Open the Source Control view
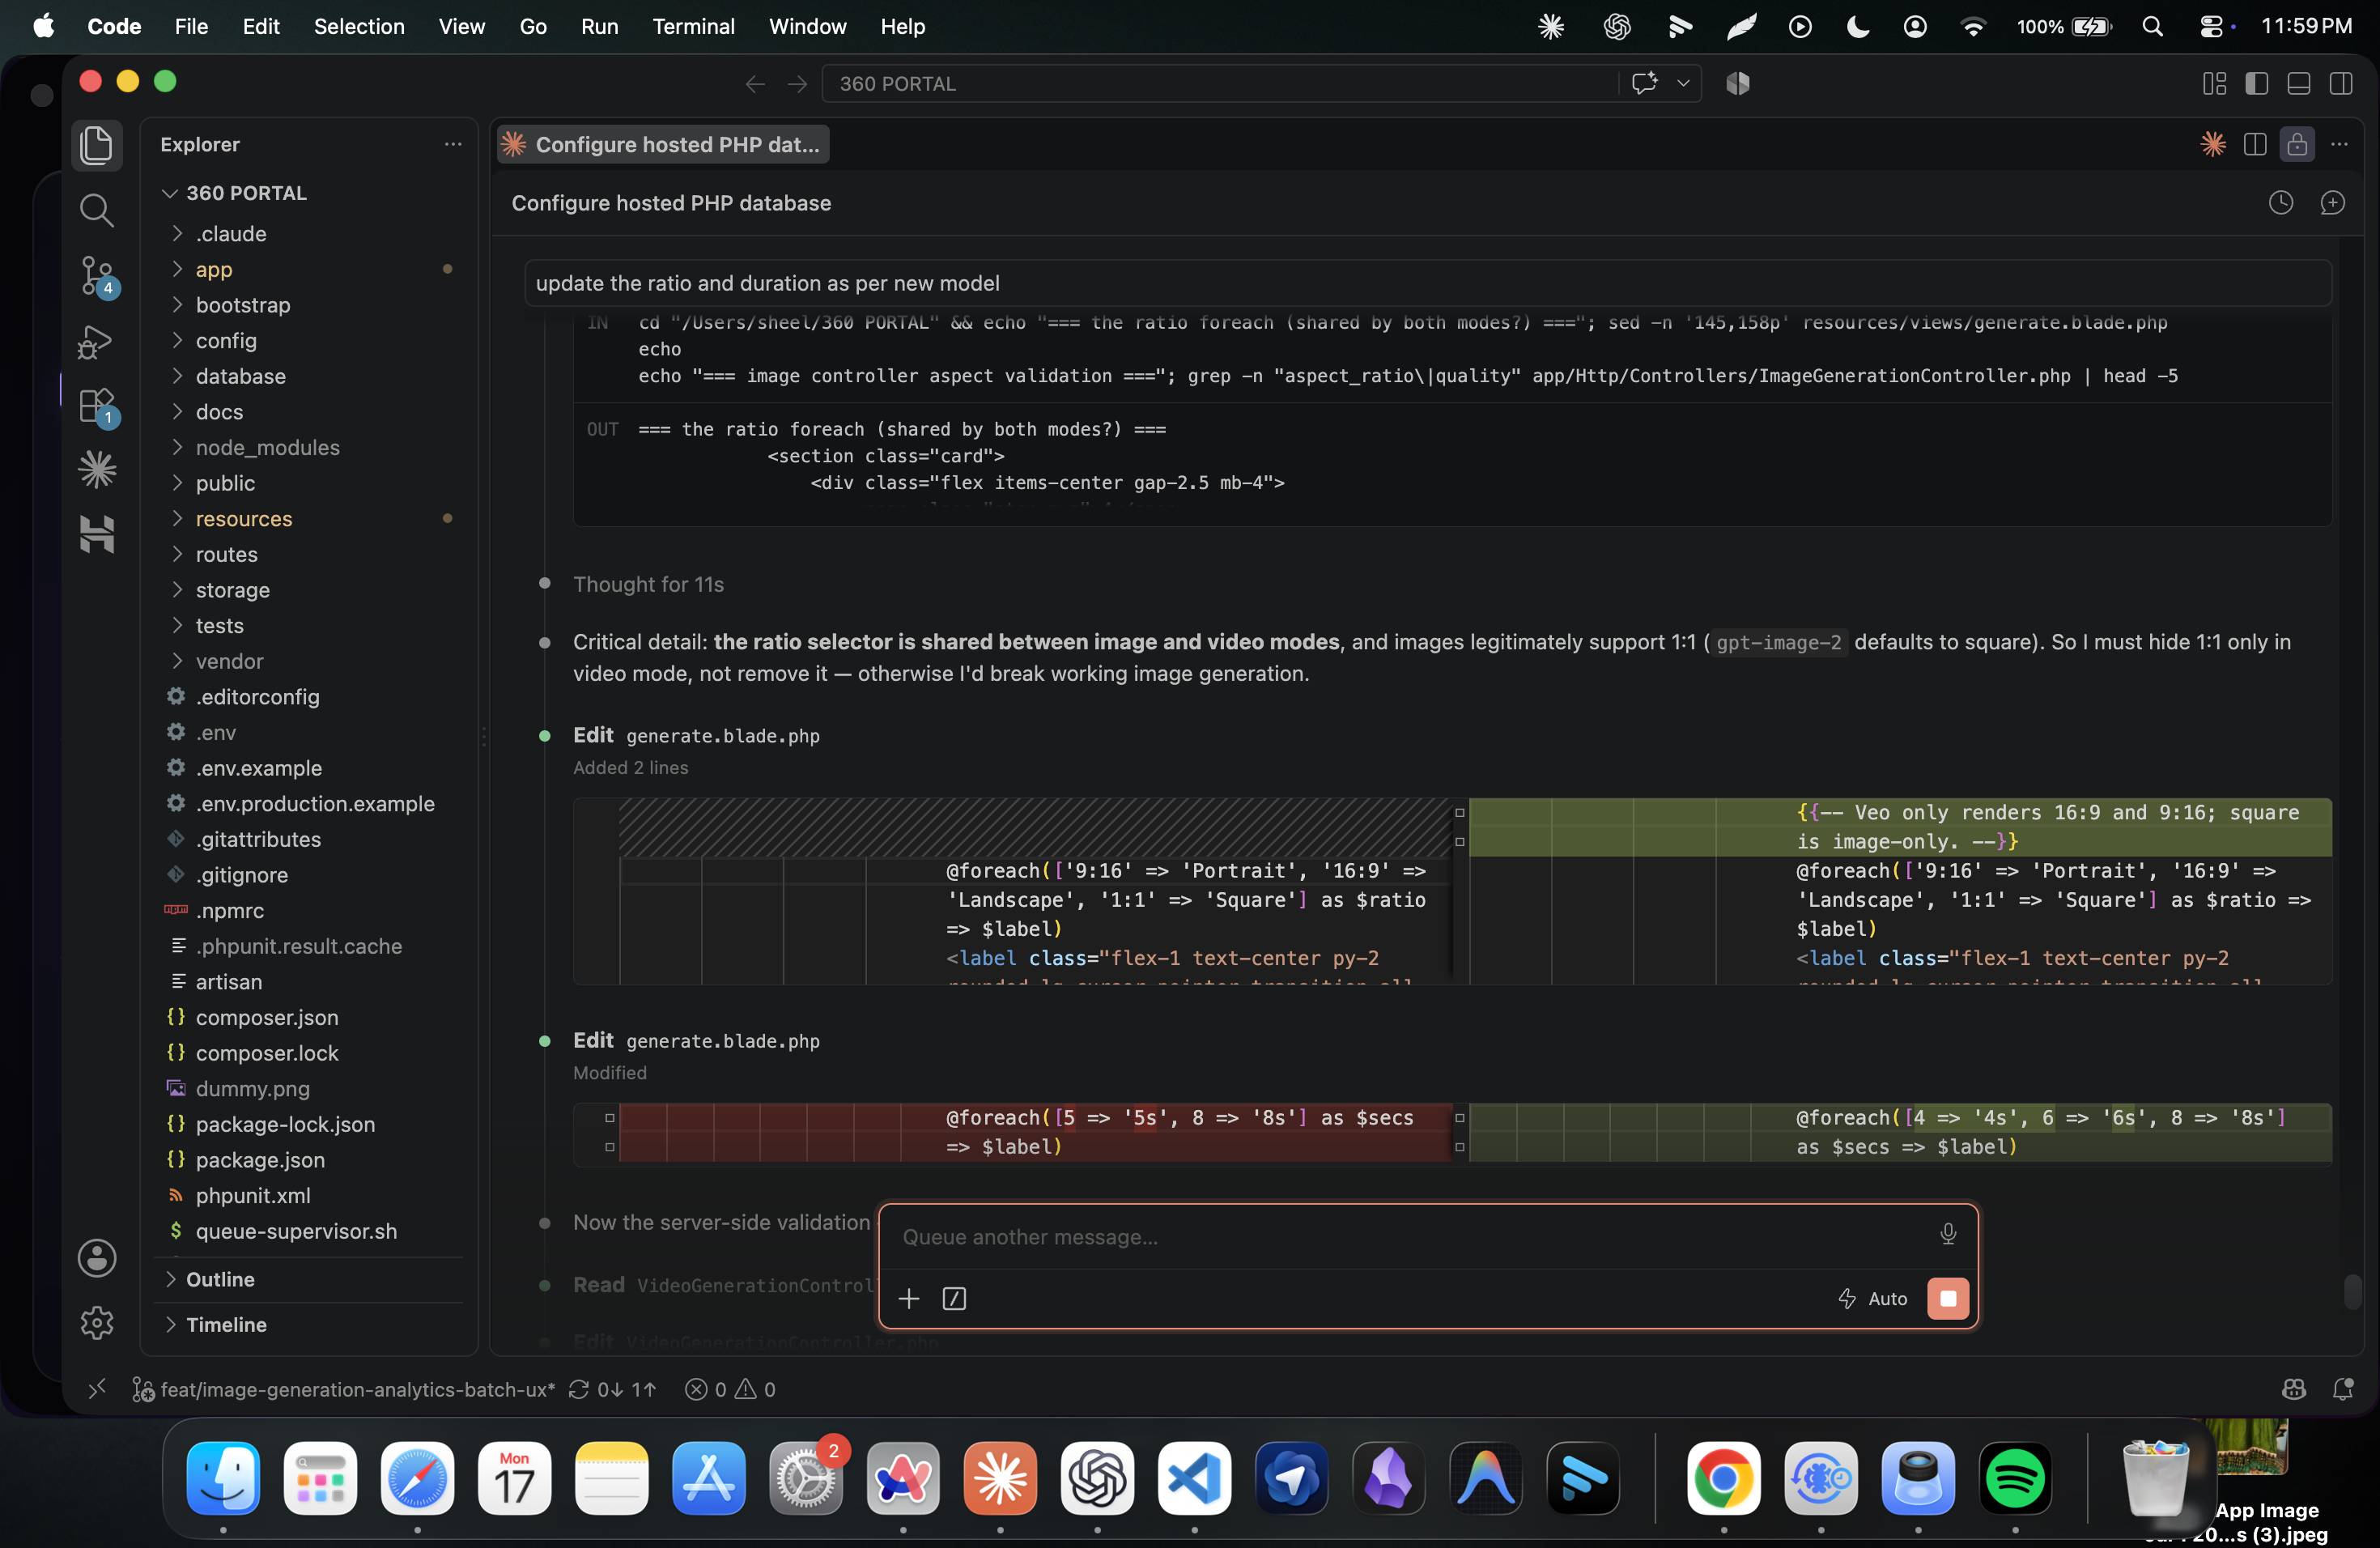 (97, 275)
